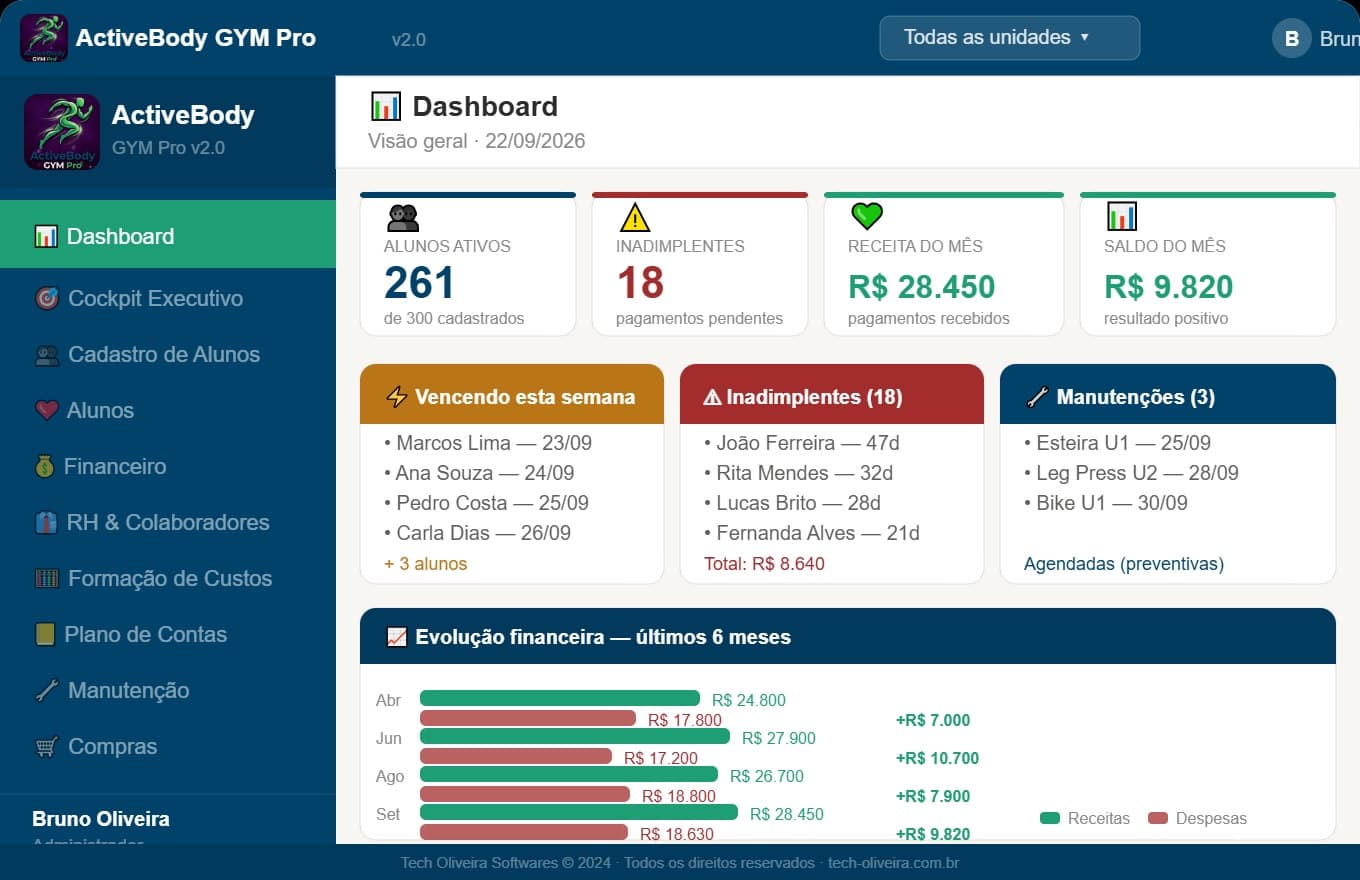Click the Receitas legend swatch
This screenshot has height=880, width=1360.
pos(1050,818)
